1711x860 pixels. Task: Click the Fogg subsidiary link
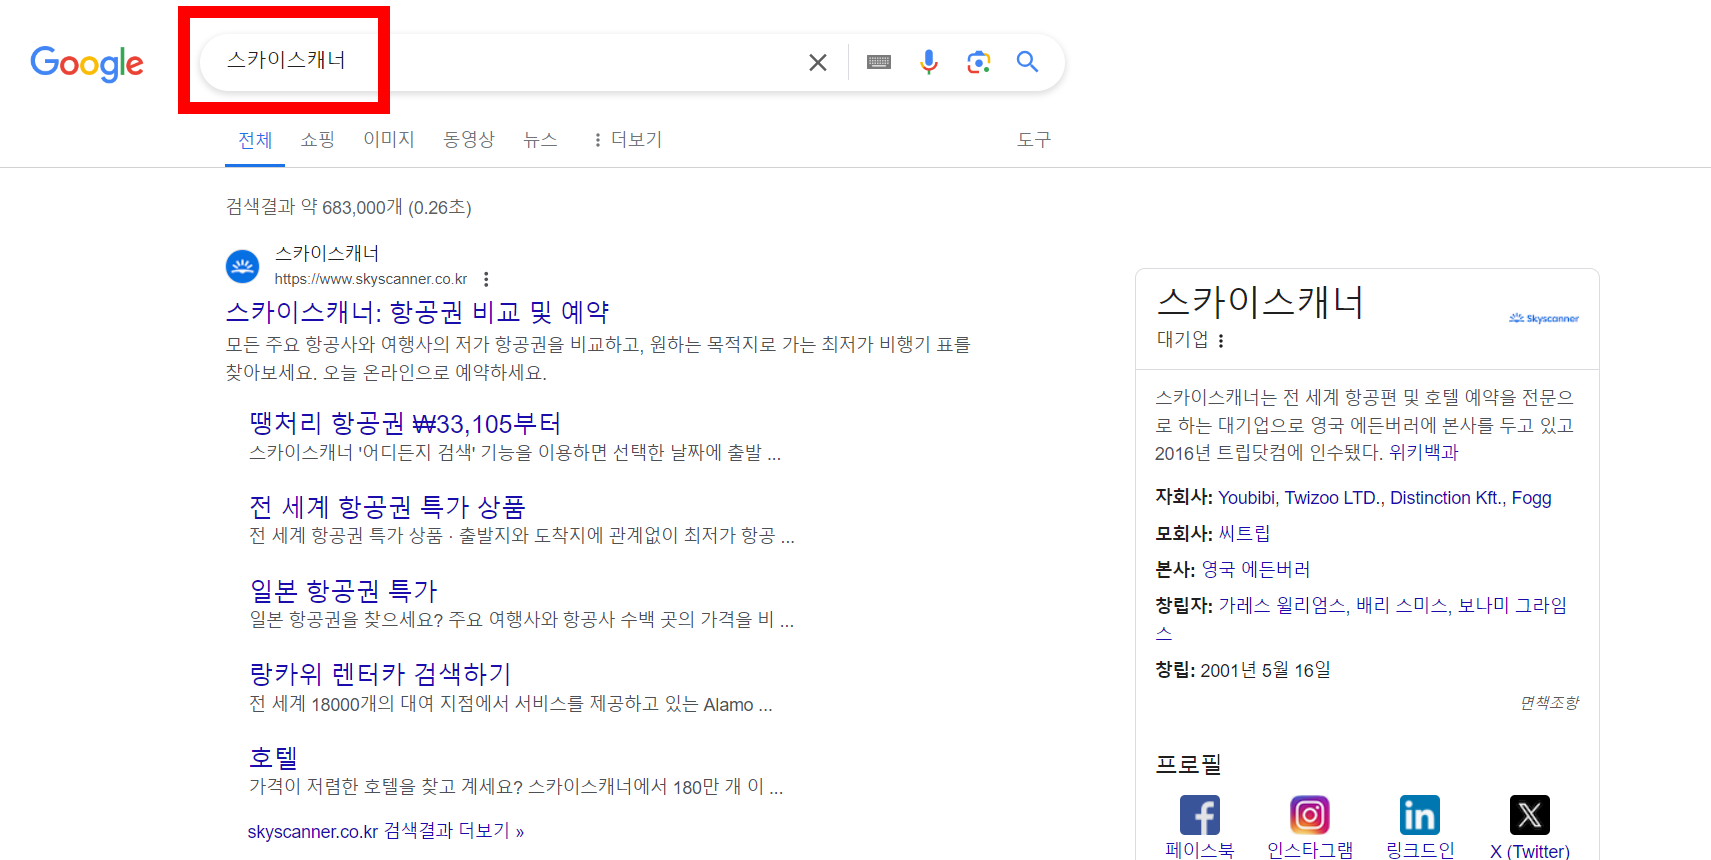pos(1531,498)
